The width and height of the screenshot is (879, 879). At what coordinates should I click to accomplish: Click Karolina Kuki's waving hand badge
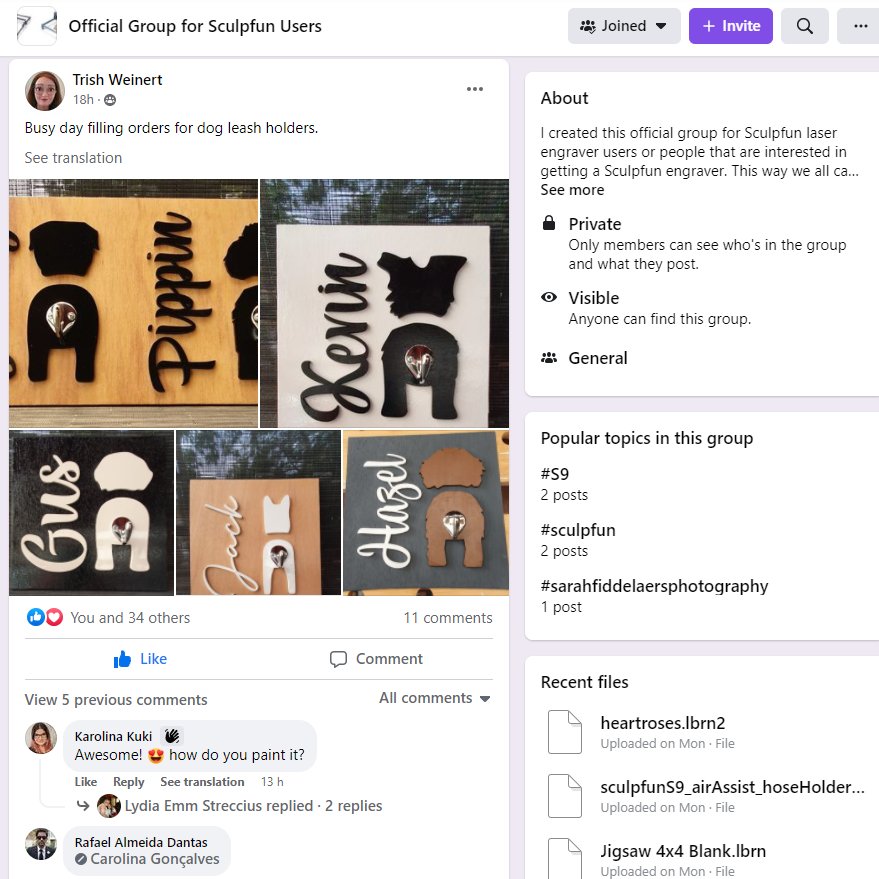tap(172, 735)
